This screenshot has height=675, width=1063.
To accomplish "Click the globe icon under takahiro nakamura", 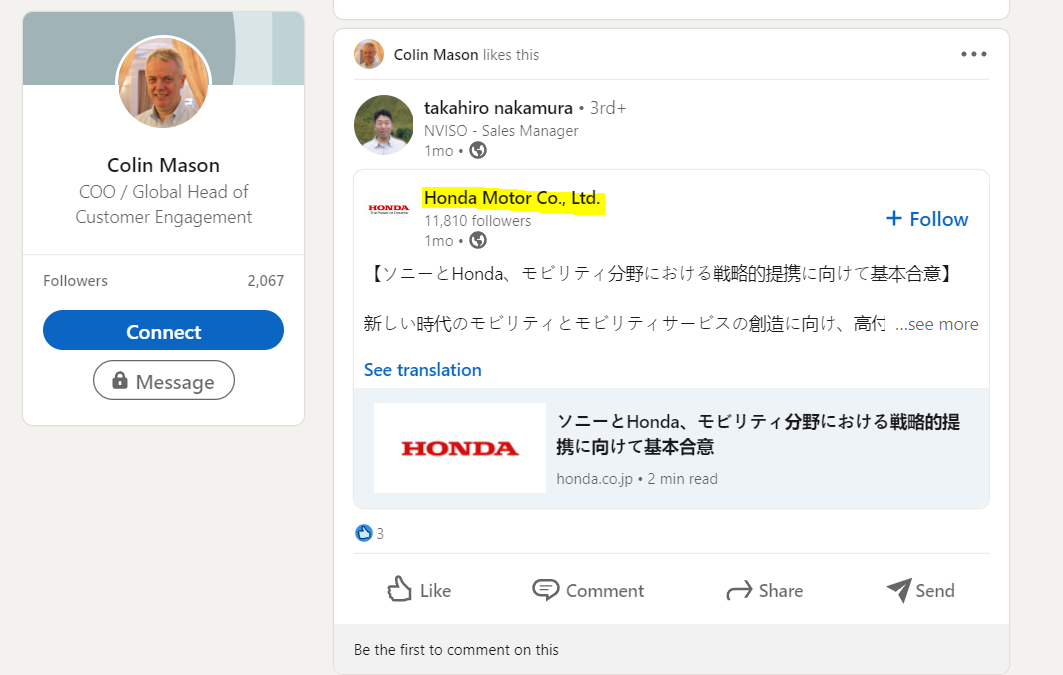I will click(x=478, y=150).
